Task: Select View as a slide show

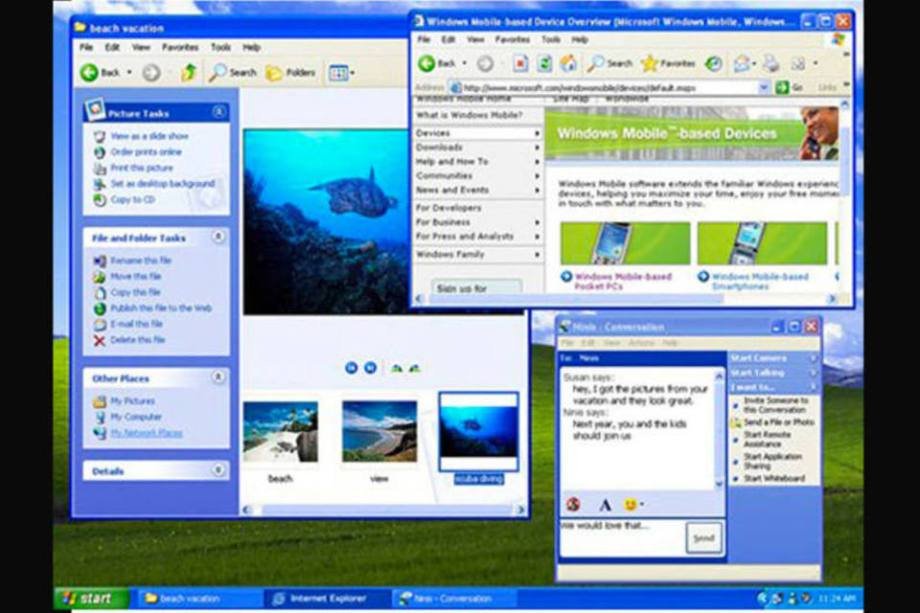Action: click(x=141, y=136)
